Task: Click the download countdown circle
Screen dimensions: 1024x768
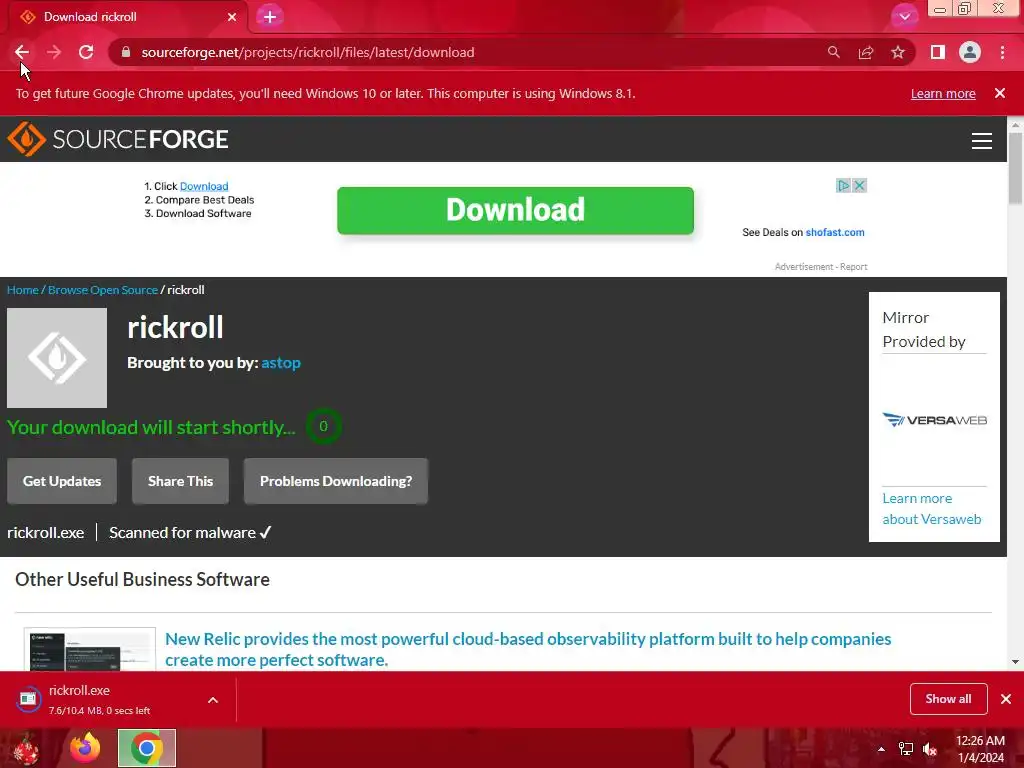Action: [x=323, y=426]
